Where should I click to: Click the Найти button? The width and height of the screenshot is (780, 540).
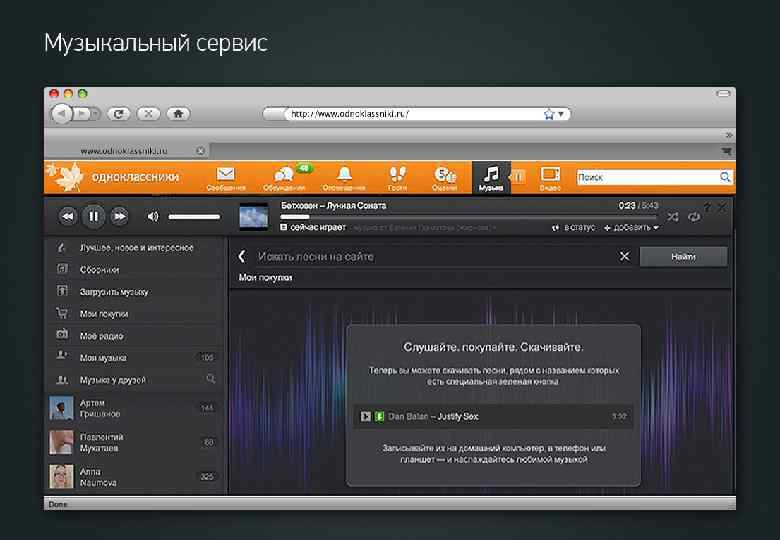(683, 257)
